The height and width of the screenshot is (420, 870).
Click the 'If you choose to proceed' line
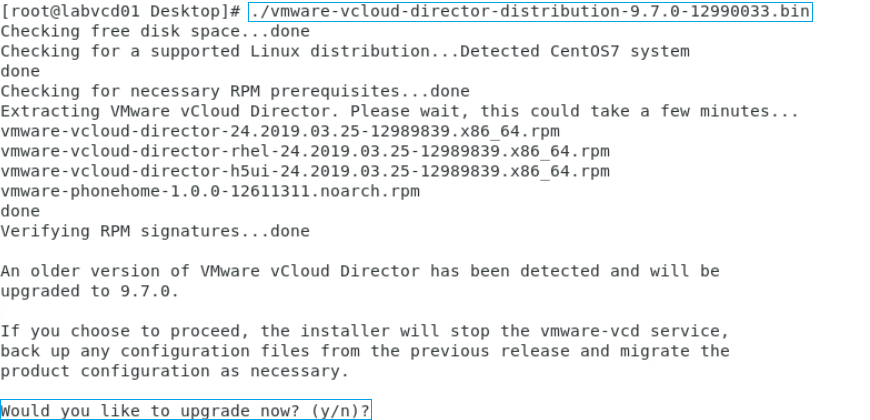coord(365,331)
